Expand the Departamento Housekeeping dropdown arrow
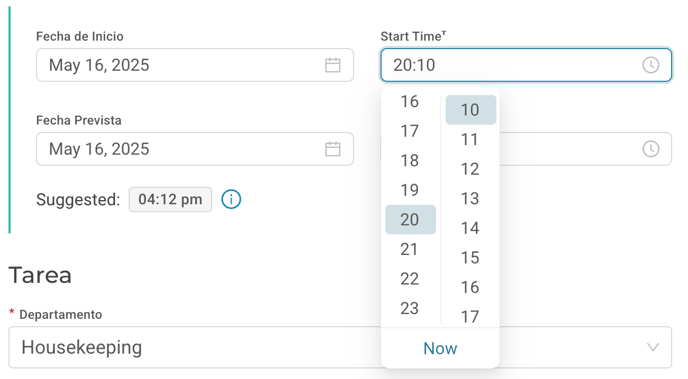 click(653, 347)
